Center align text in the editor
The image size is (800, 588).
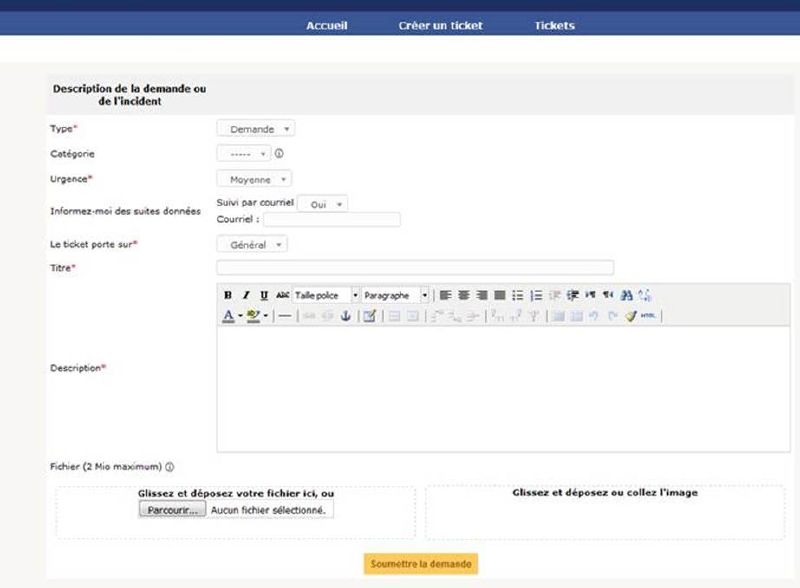[464, 296]
